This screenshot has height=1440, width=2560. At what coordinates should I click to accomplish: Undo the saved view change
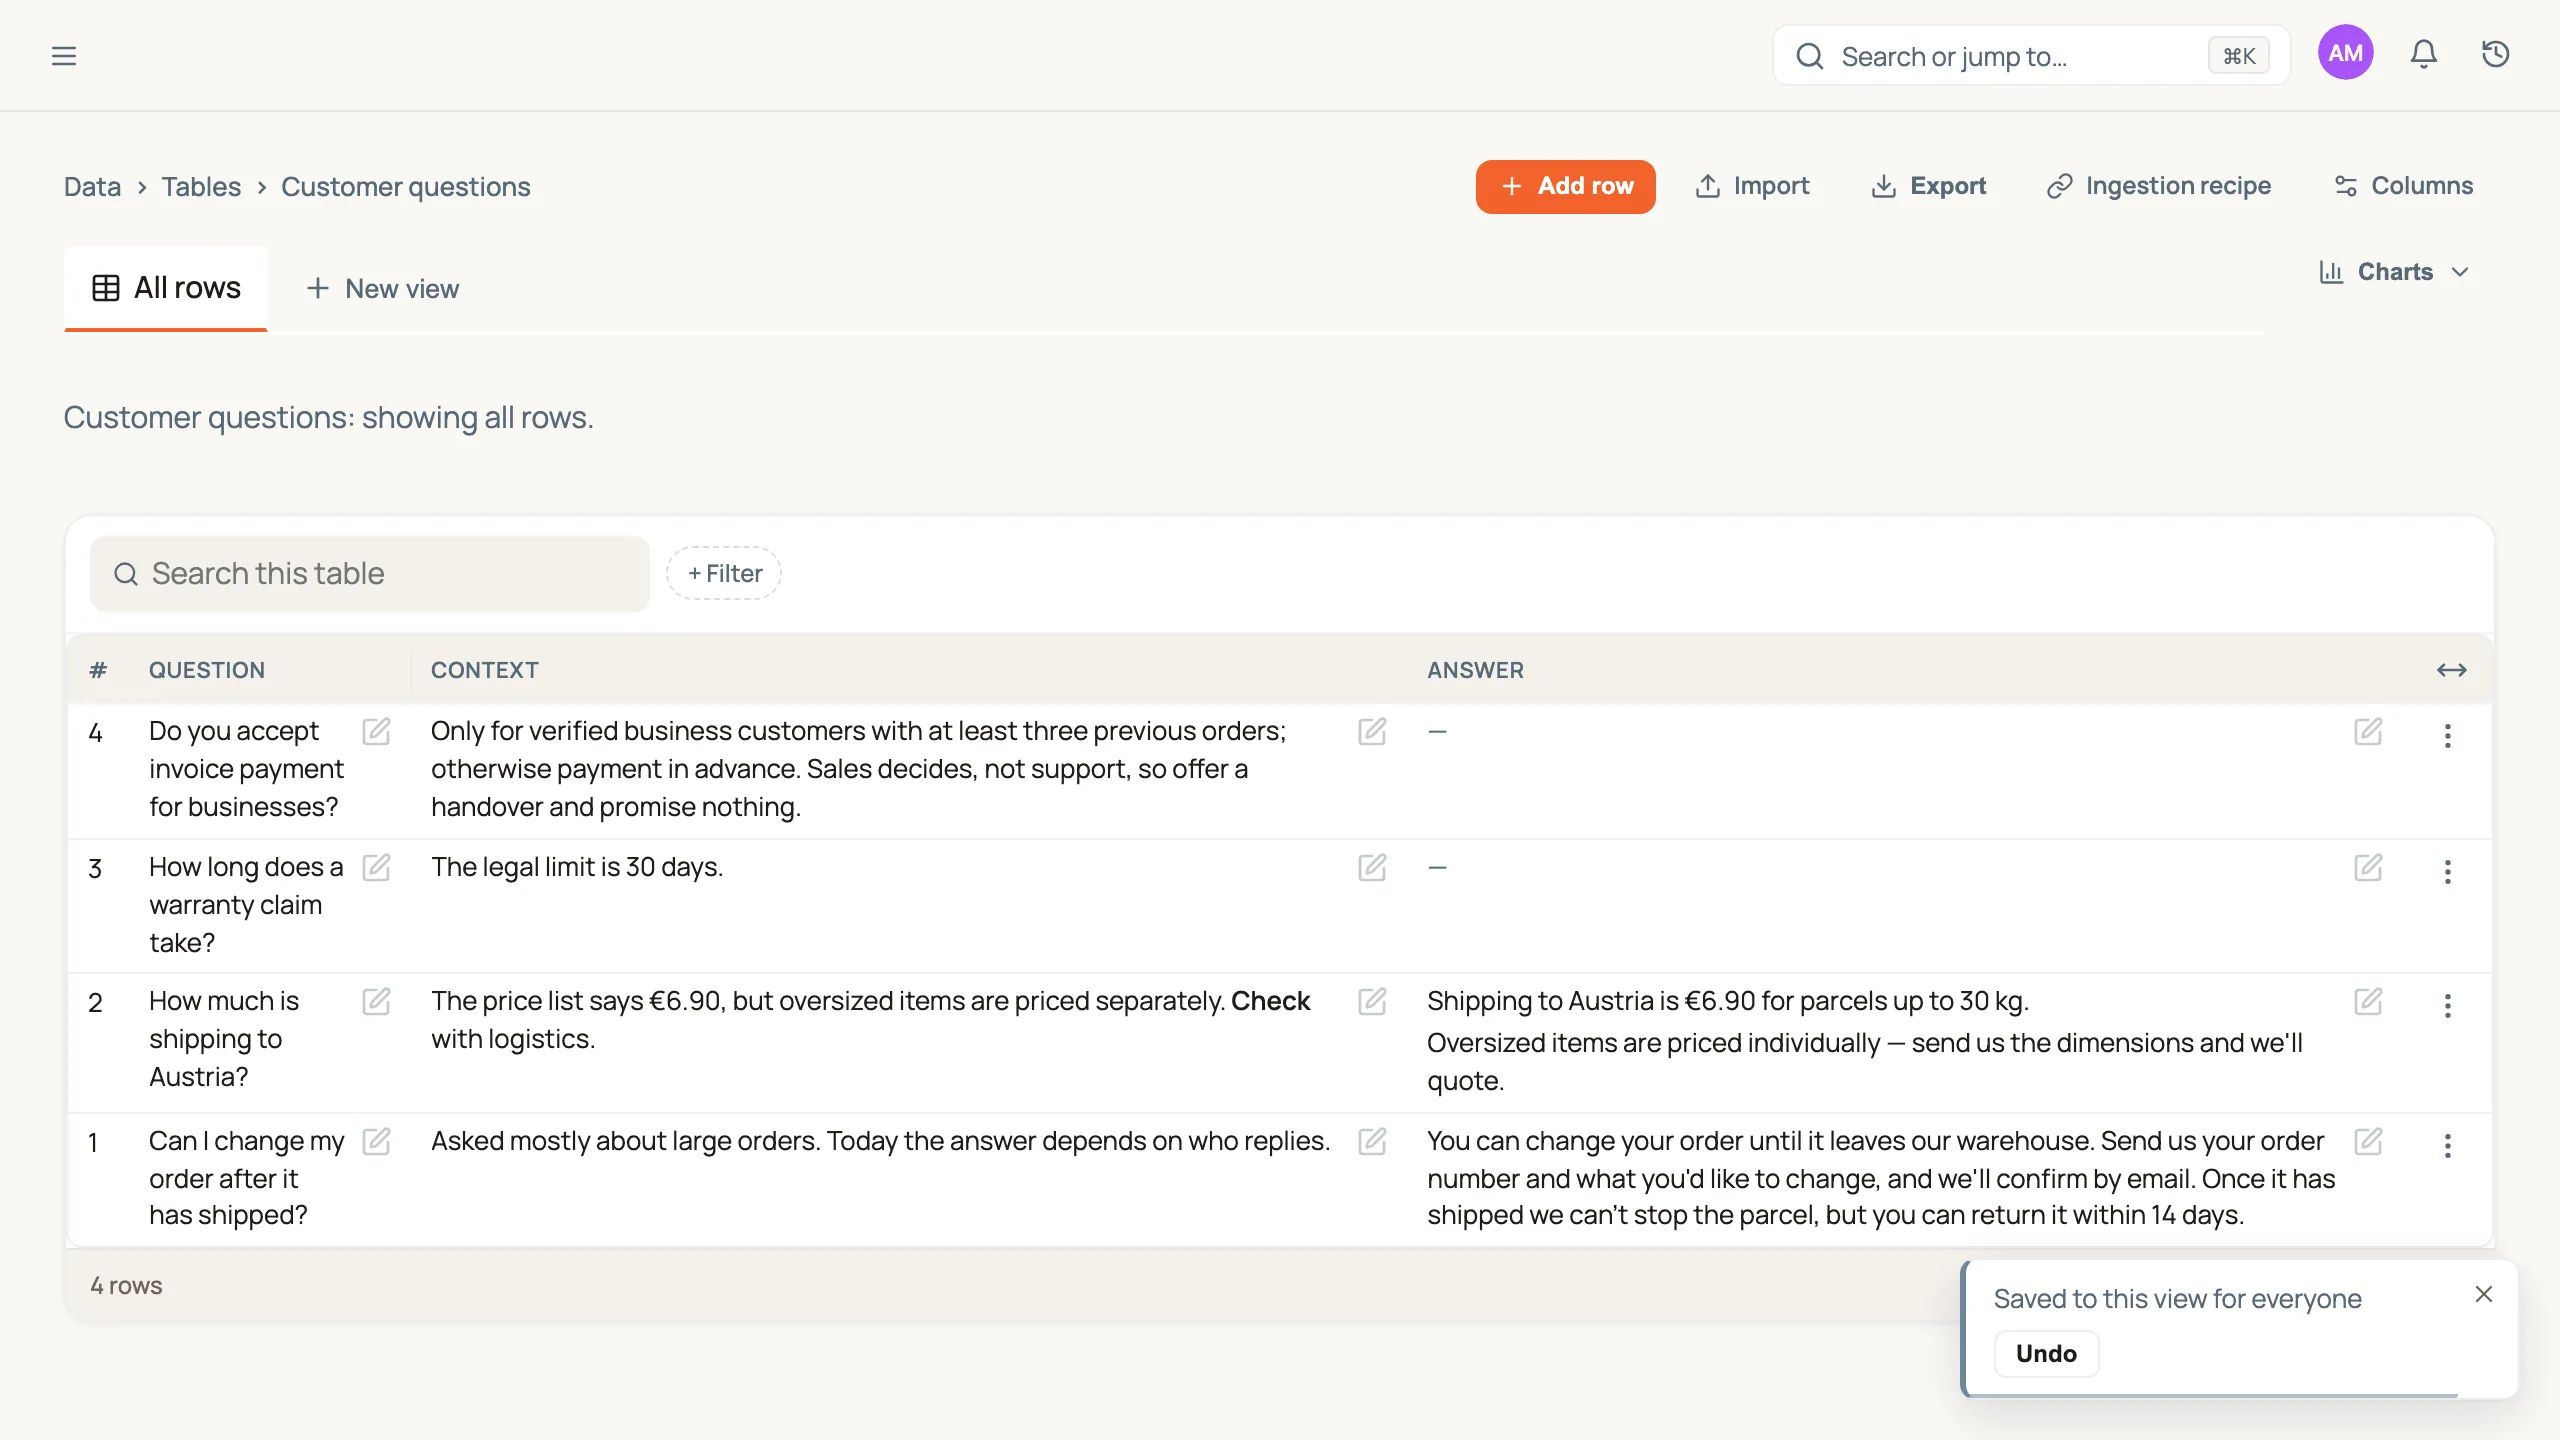click(x=2045, y=1353)
